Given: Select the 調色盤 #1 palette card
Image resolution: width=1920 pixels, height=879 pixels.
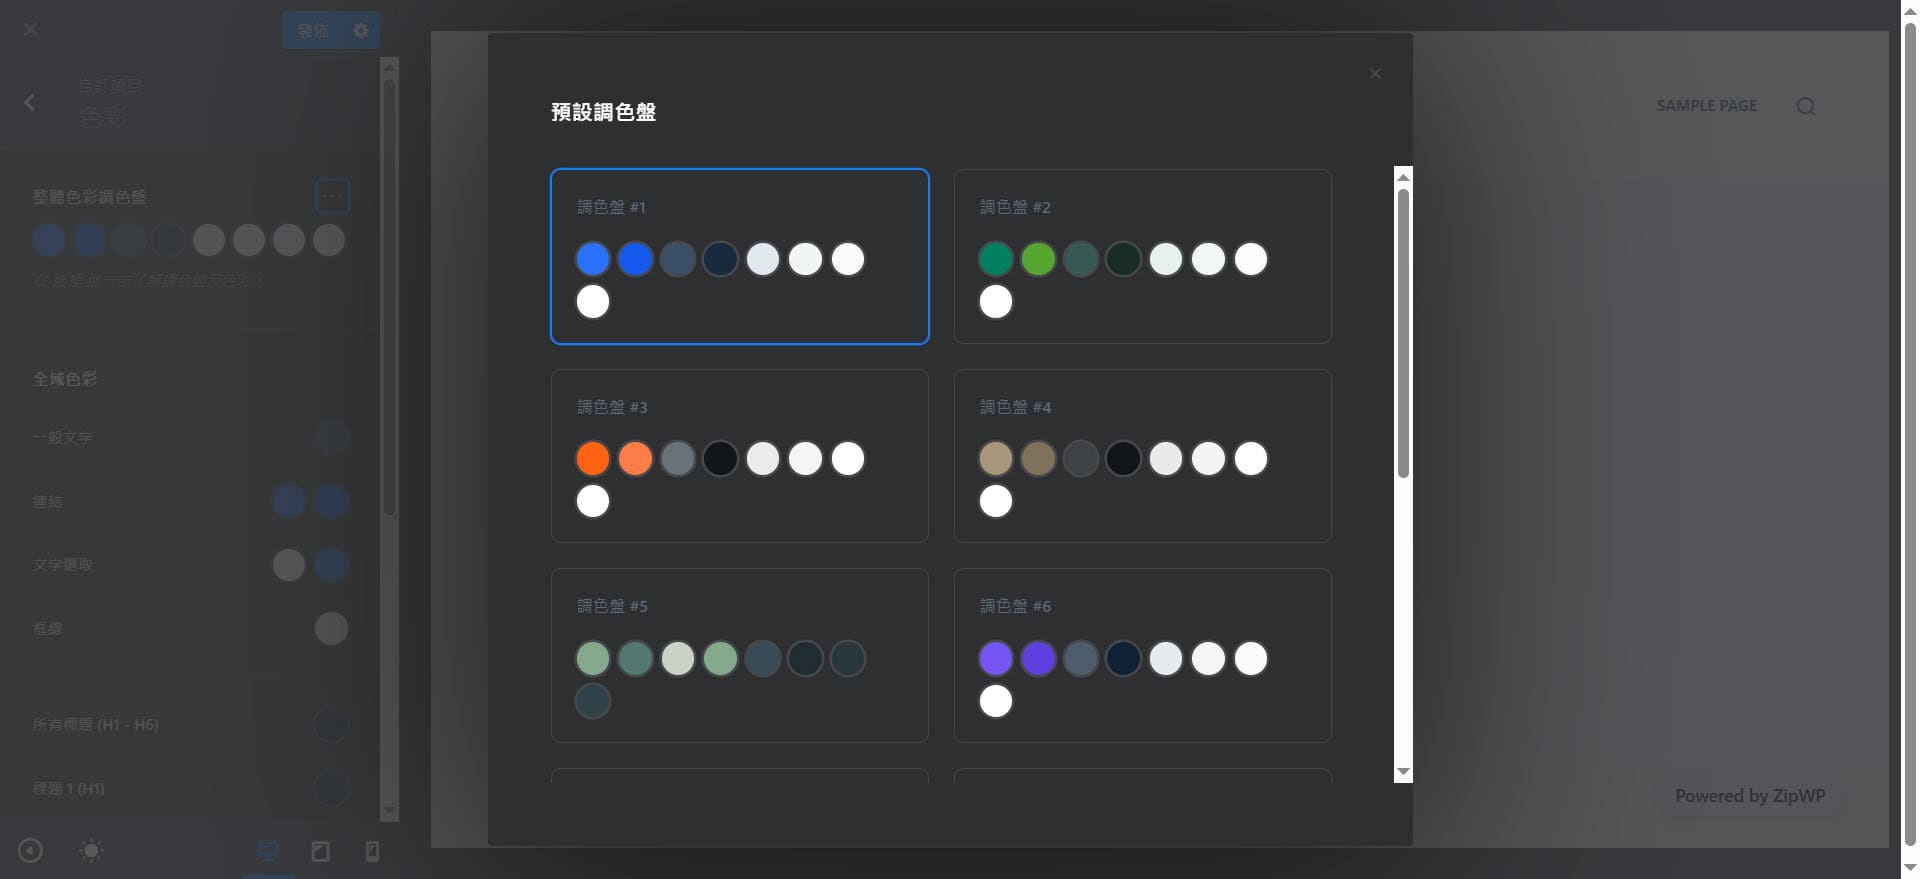Looking at the screenshot, I should pos(740,256).
